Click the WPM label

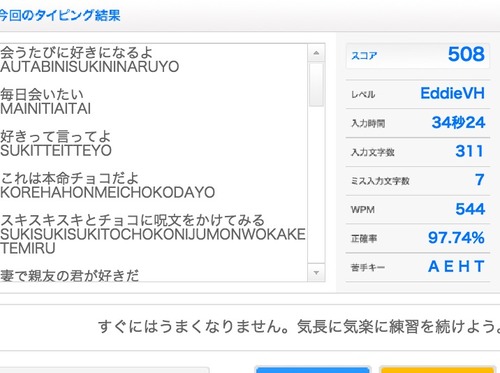click(x=363, y=210)
